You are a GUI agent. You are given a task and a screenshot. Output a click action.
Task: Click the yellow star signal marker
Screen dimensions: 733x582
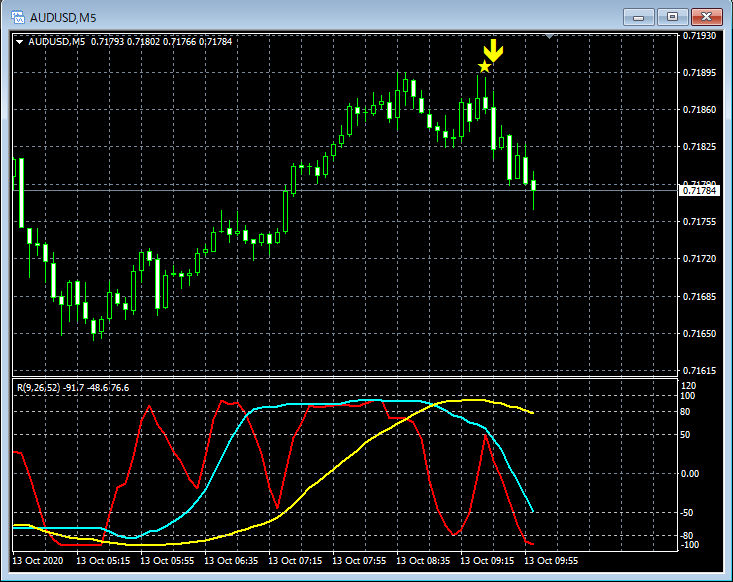coord(485,66)
